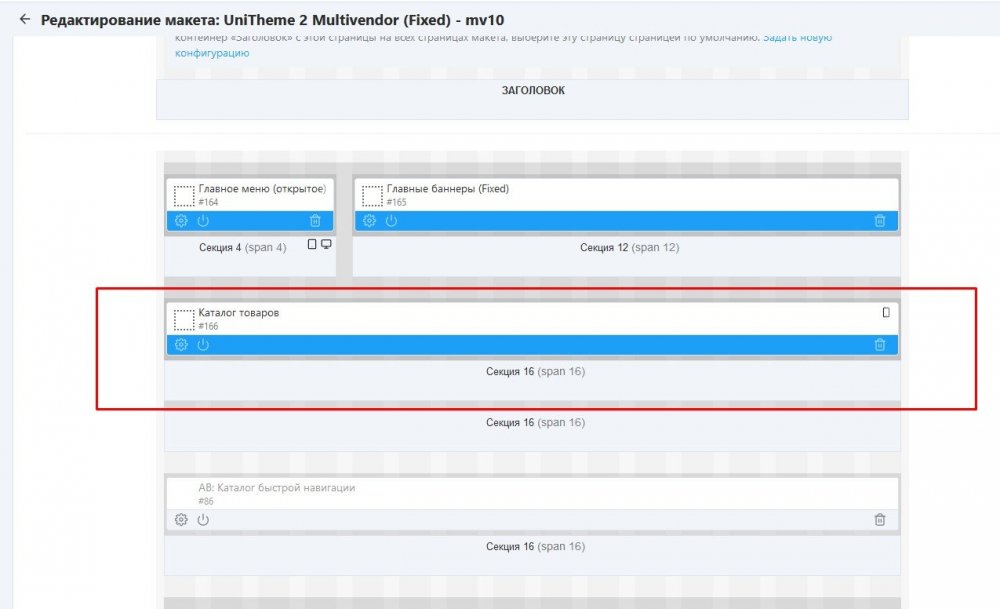Select the ЗАГОЛОВОК container bar
Viewport: 1000px width, 609px height.
(x=532, y=91)
